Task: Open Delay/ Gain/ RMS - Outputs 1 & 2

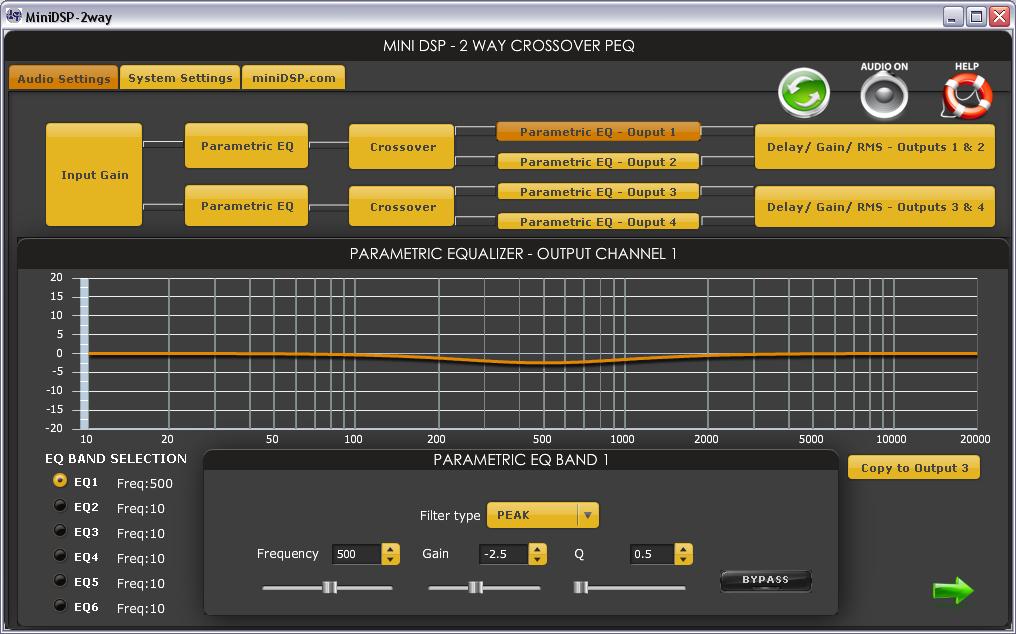Action: click(875, 147)
